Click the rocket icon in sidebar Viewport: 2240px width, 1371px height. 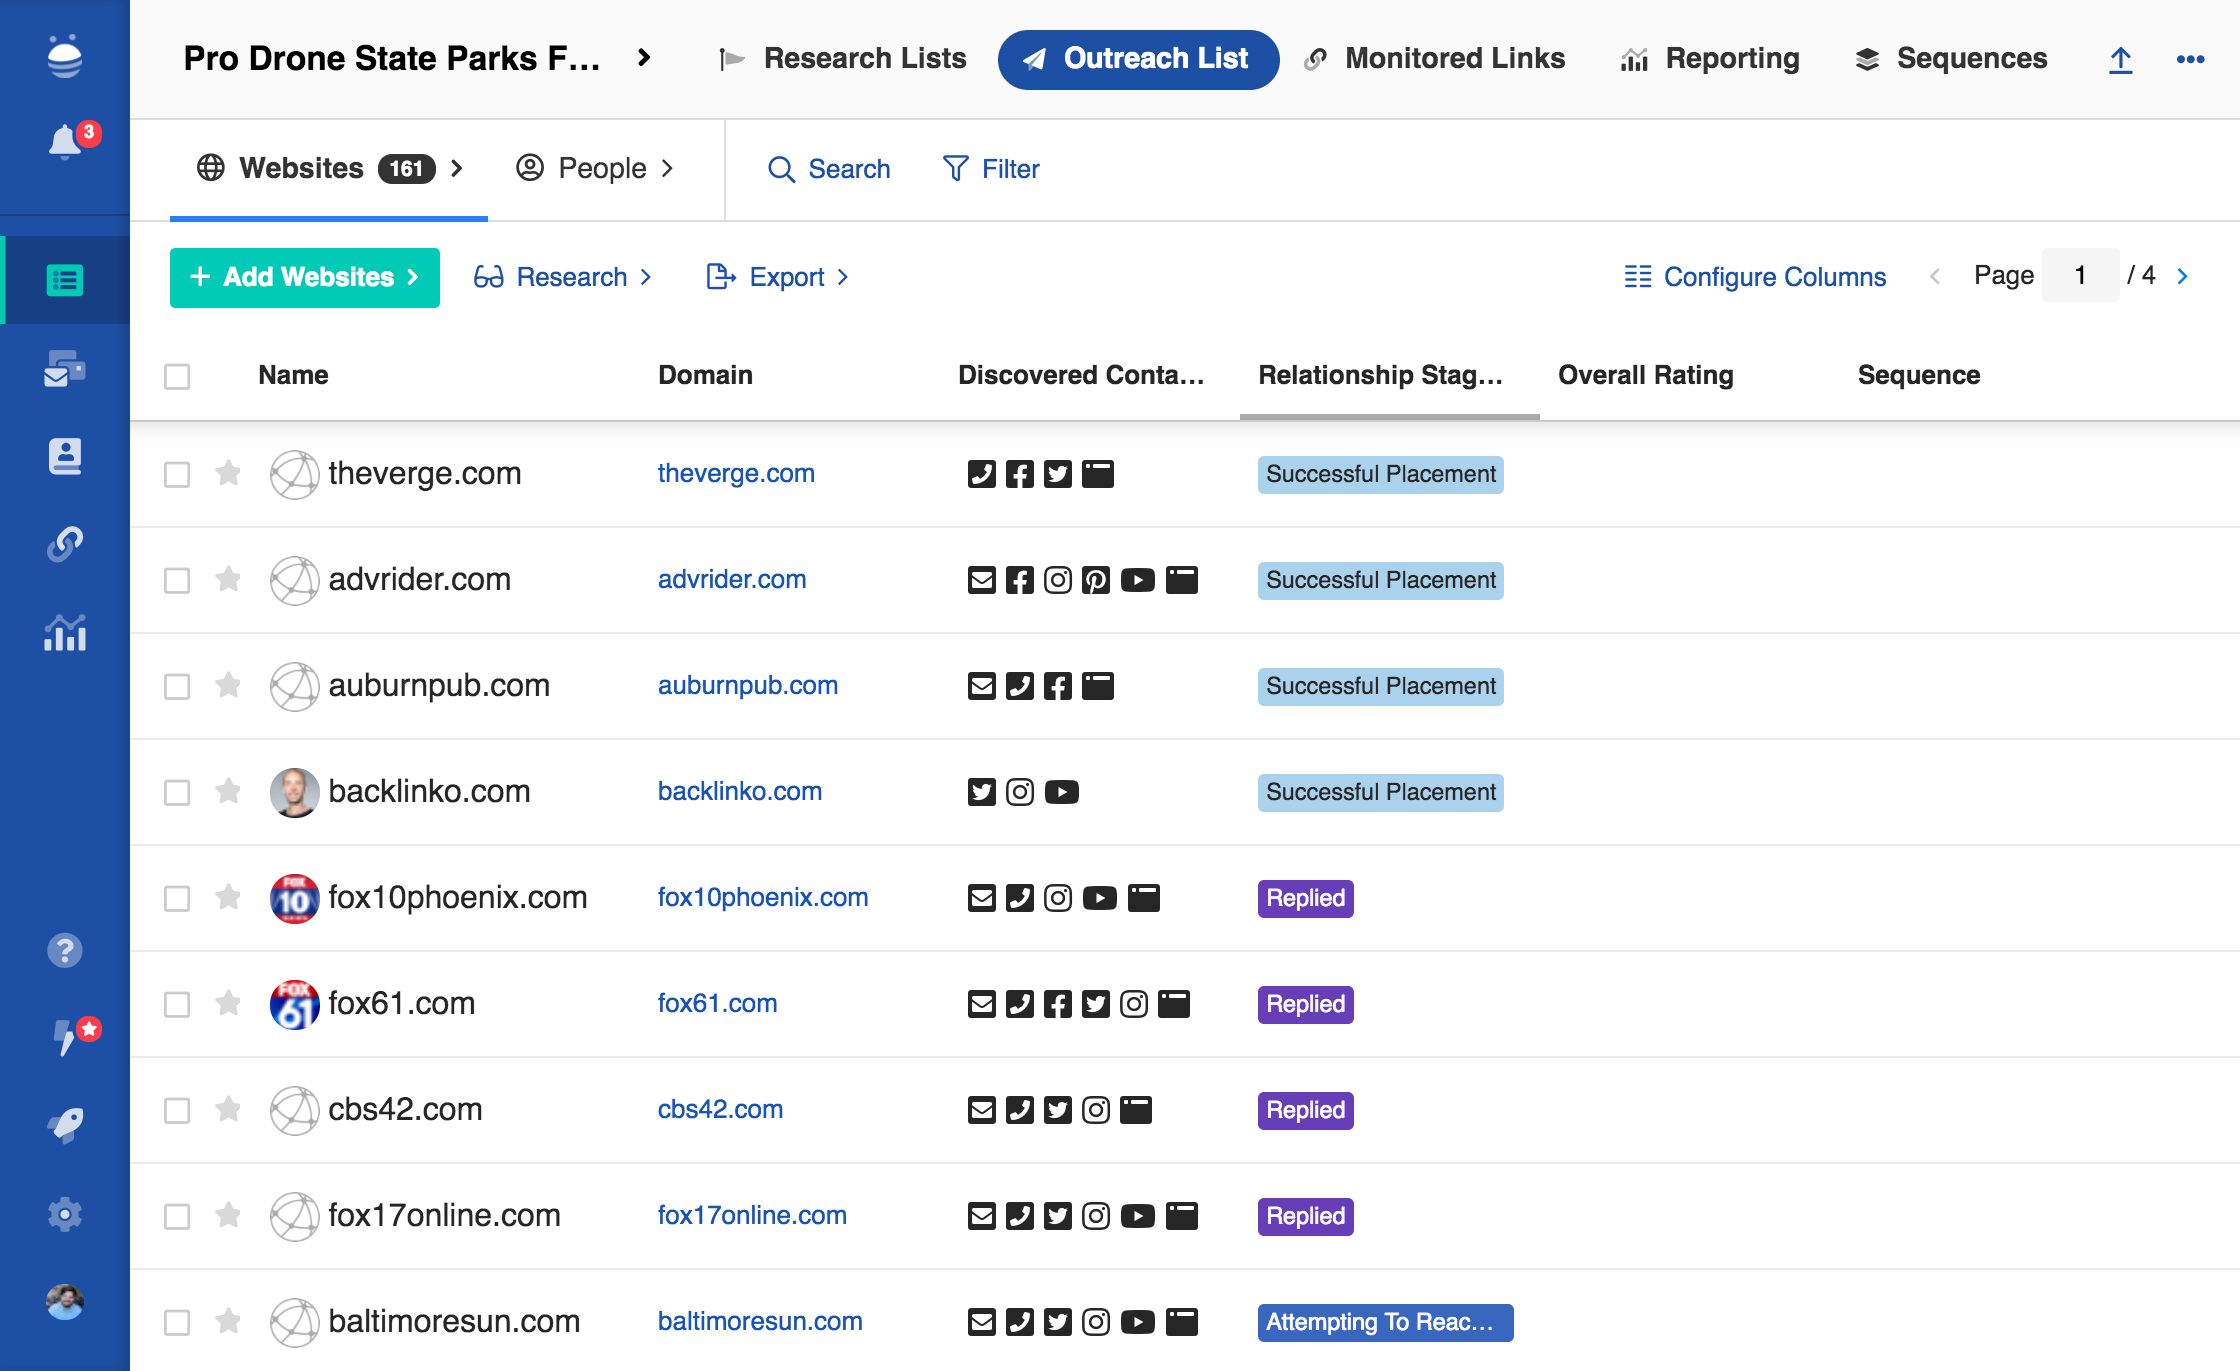coord(66,1125)
